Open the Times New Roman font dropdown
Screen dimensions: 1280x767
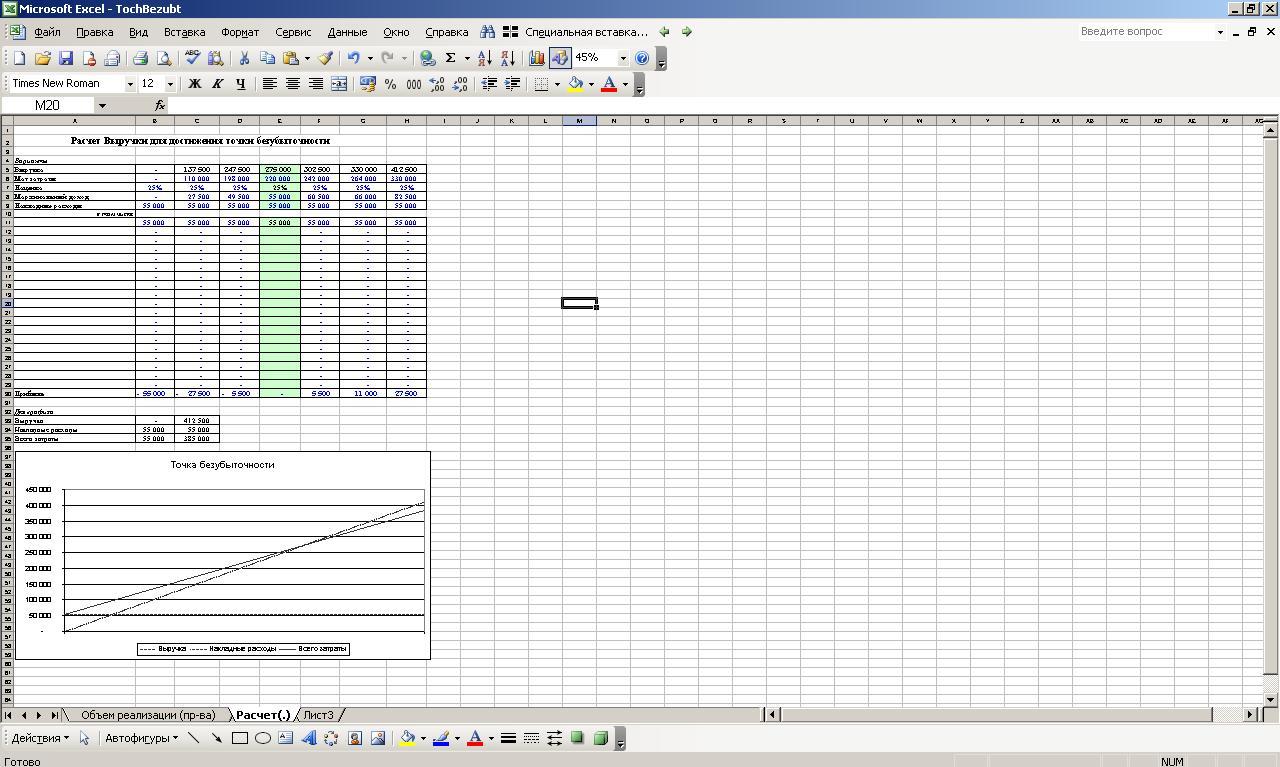click(x=130, y=84)
